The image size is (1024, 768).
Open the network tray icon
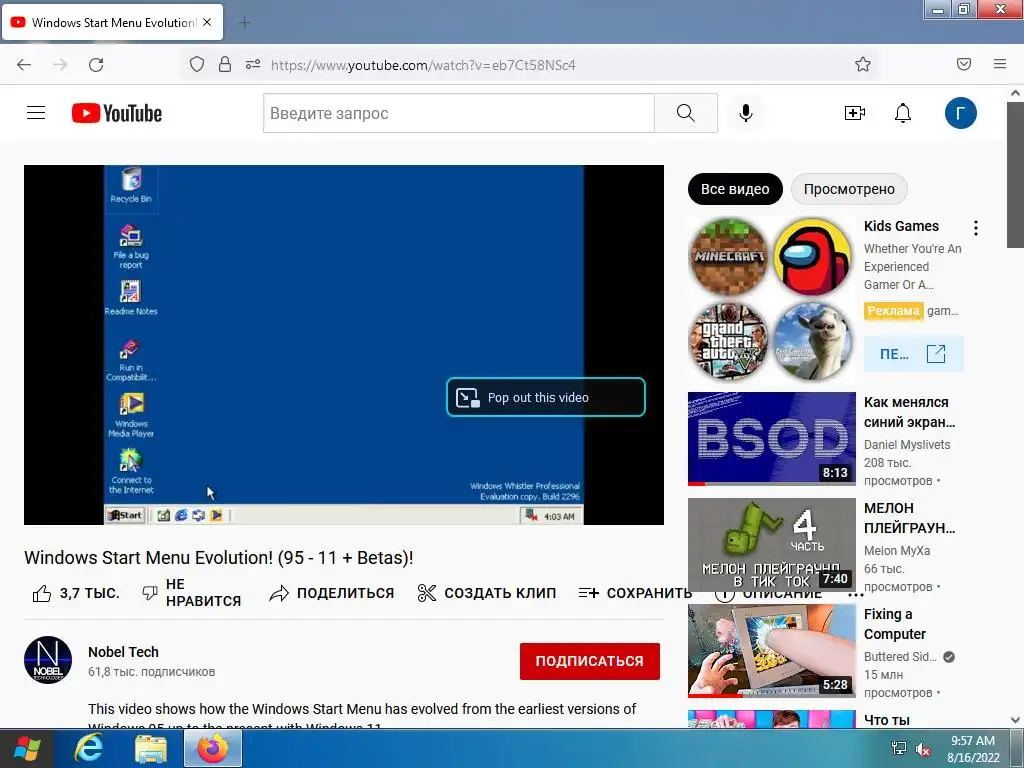click(899, 749)
